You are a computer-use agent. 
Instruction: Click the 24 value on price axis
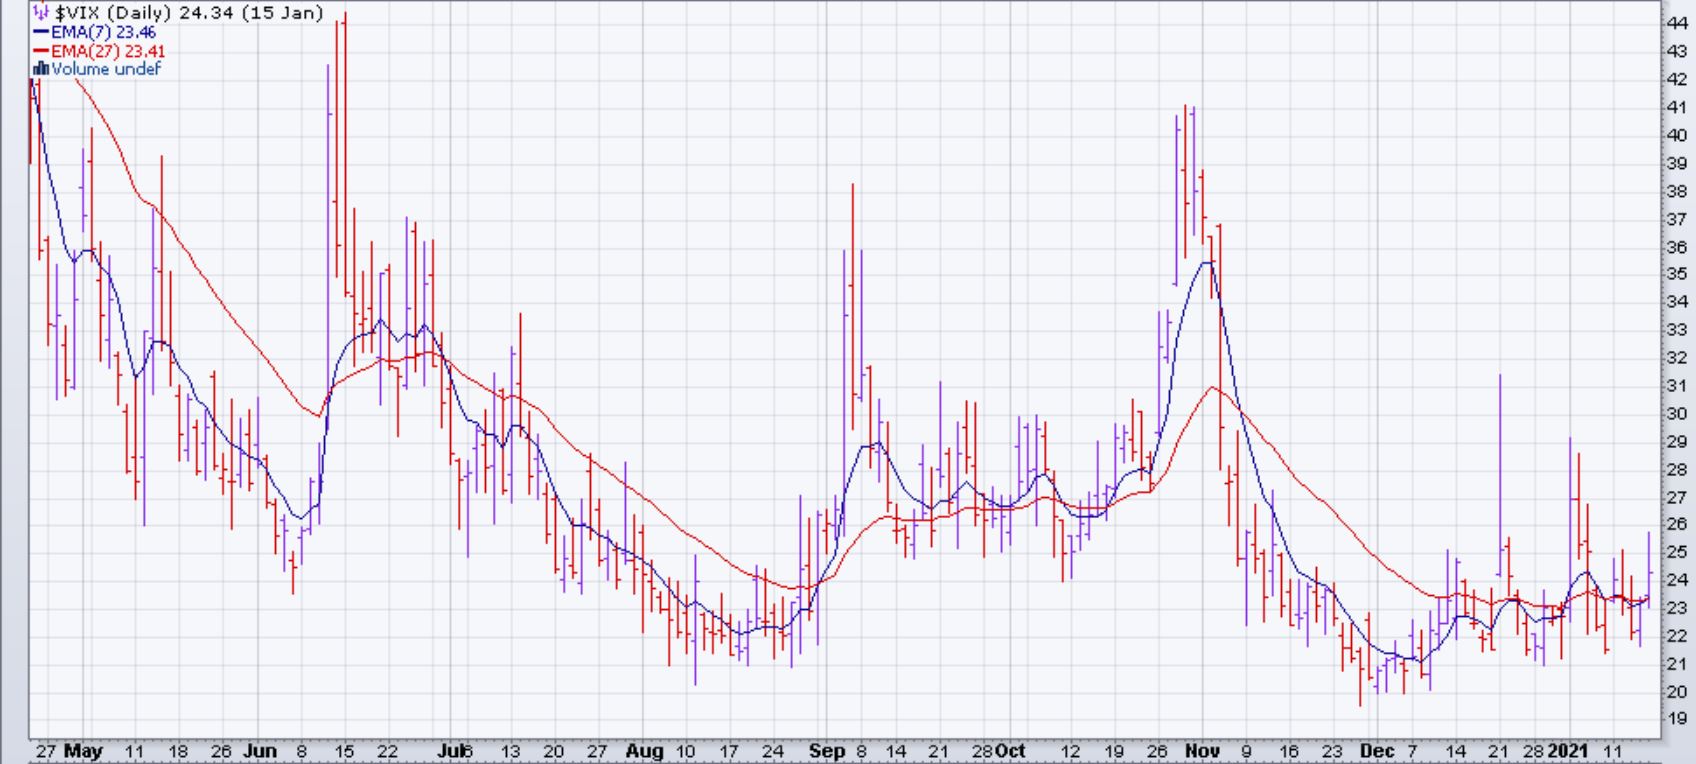[x=1676, y=580]
